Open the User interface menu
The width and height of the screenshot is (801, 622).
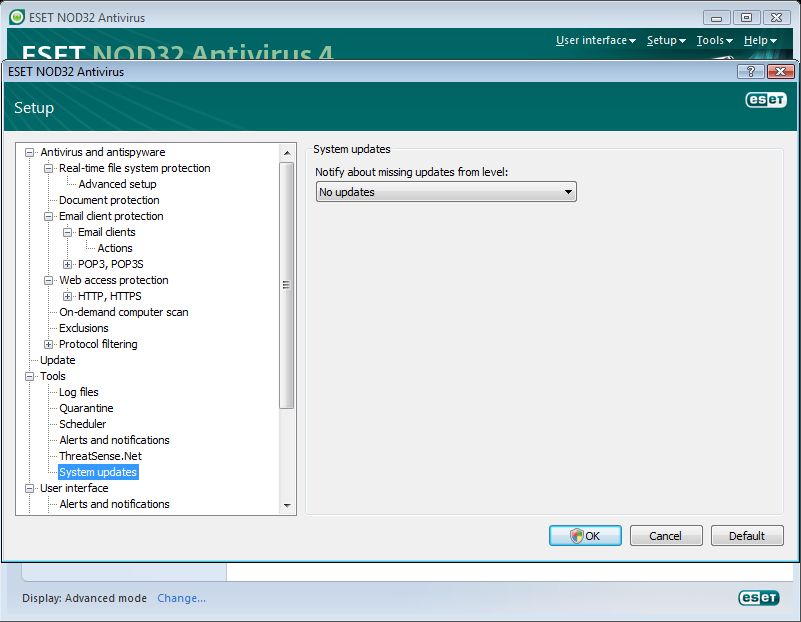596,40
